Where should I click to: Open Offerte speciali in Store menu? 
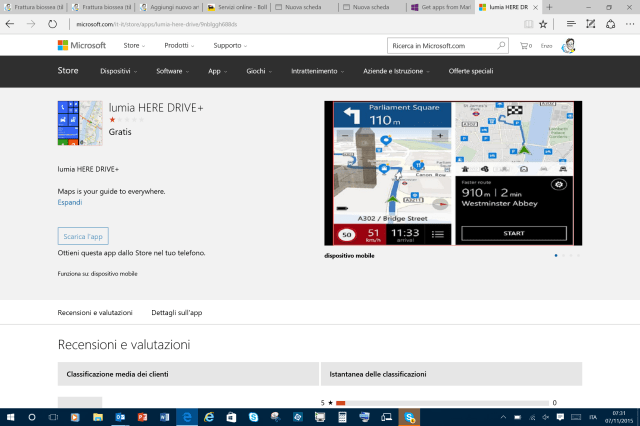[x=471, y=71]
